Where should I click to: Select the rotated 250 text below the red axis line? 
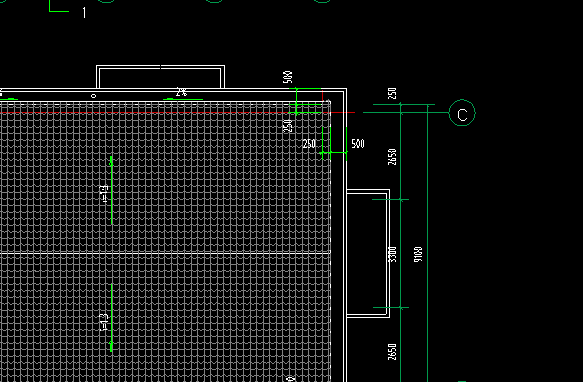(288, 126)
